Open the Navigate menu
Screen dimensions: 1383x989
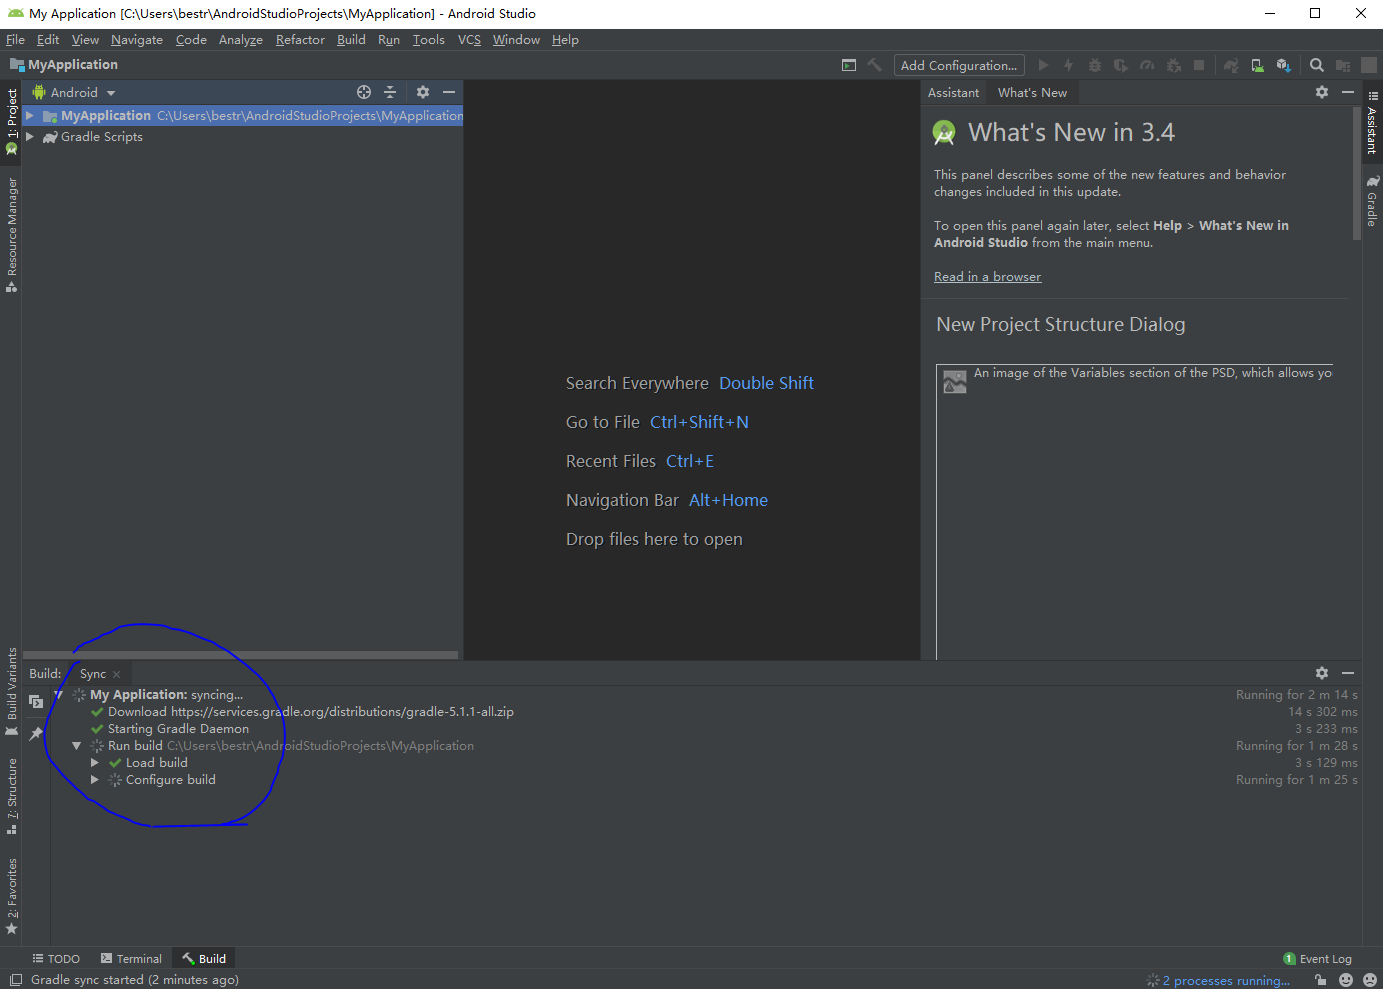coord(137,40)
